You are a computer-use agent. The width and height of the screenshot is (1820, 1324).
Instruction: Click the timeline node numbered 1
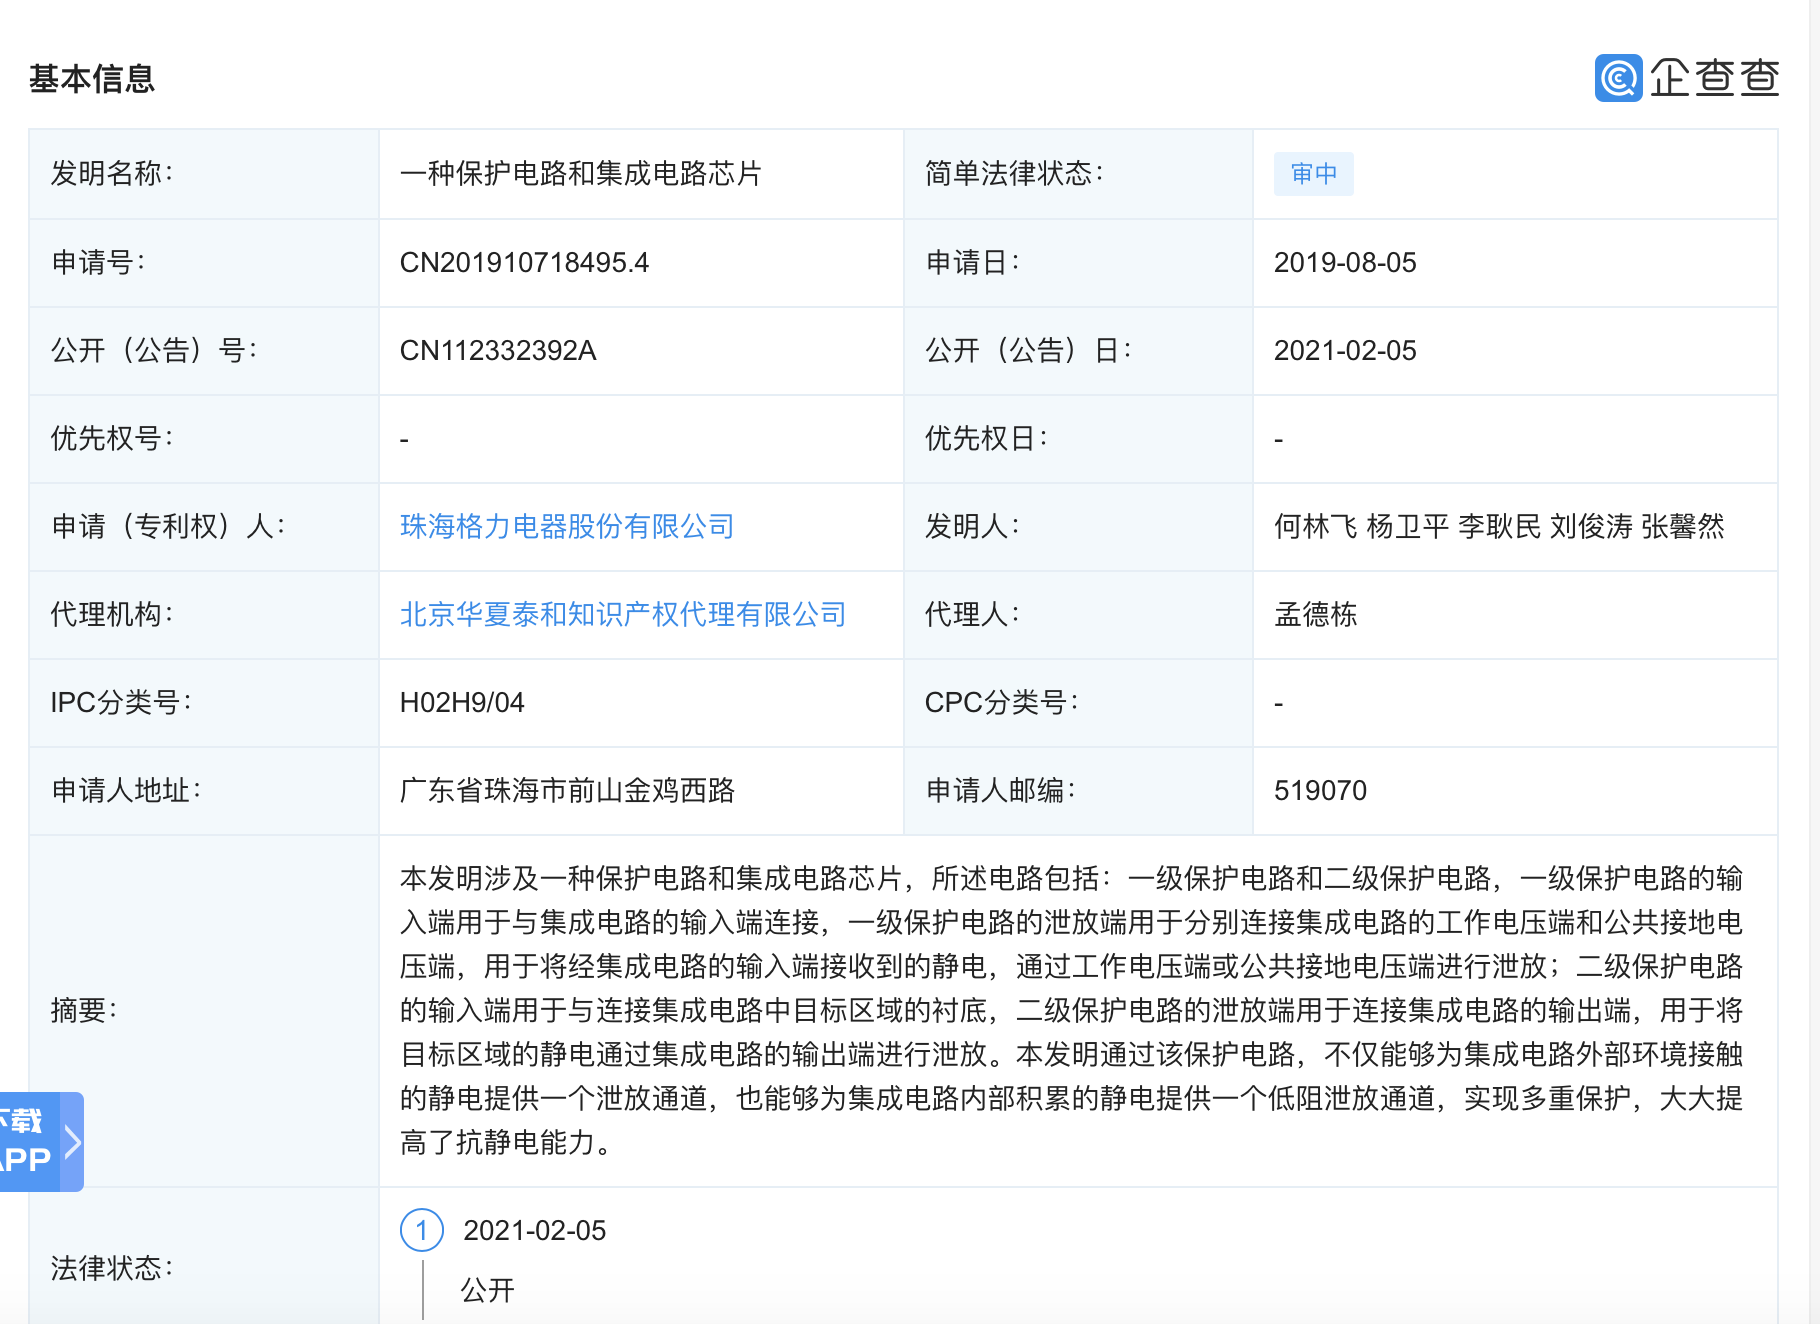[x=424, y=1231]
